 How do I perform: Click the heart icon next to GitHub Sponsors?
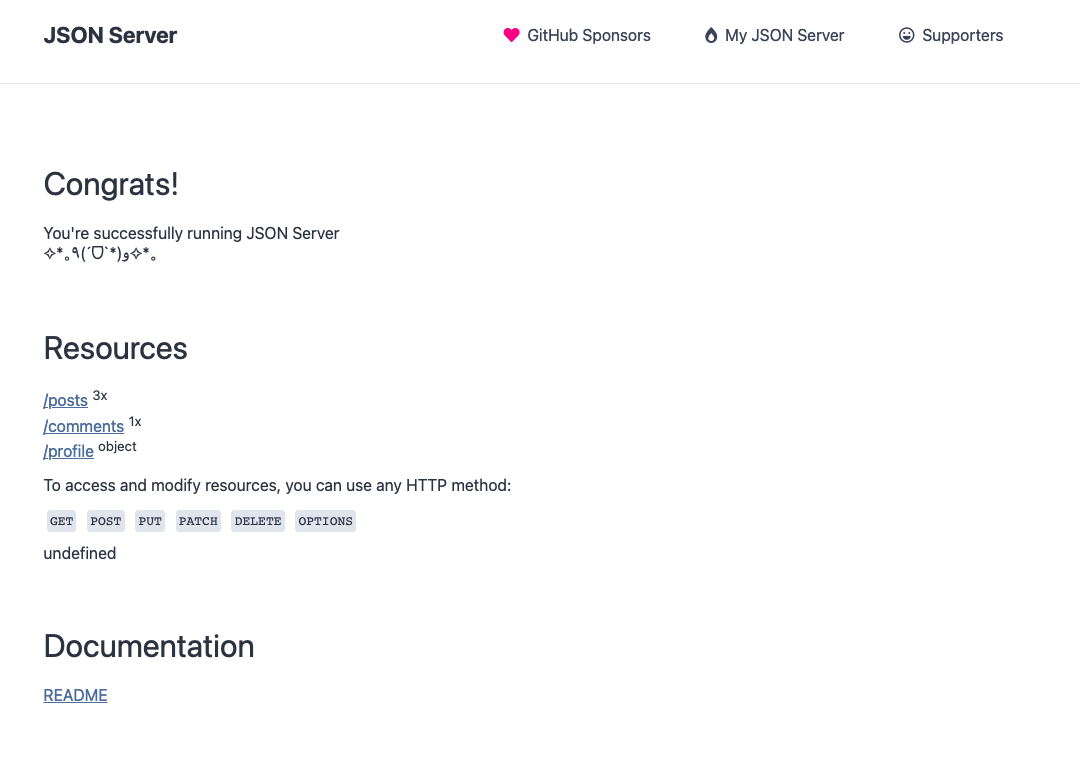point(511,35)
